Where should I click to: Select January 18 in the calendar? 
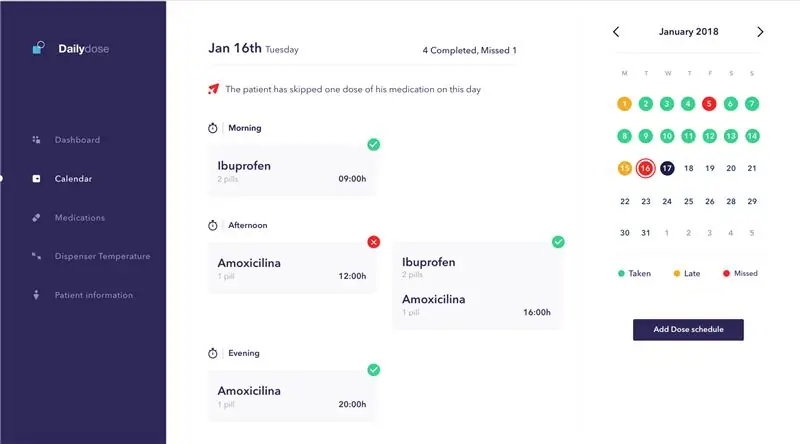(x=688, y=168)
